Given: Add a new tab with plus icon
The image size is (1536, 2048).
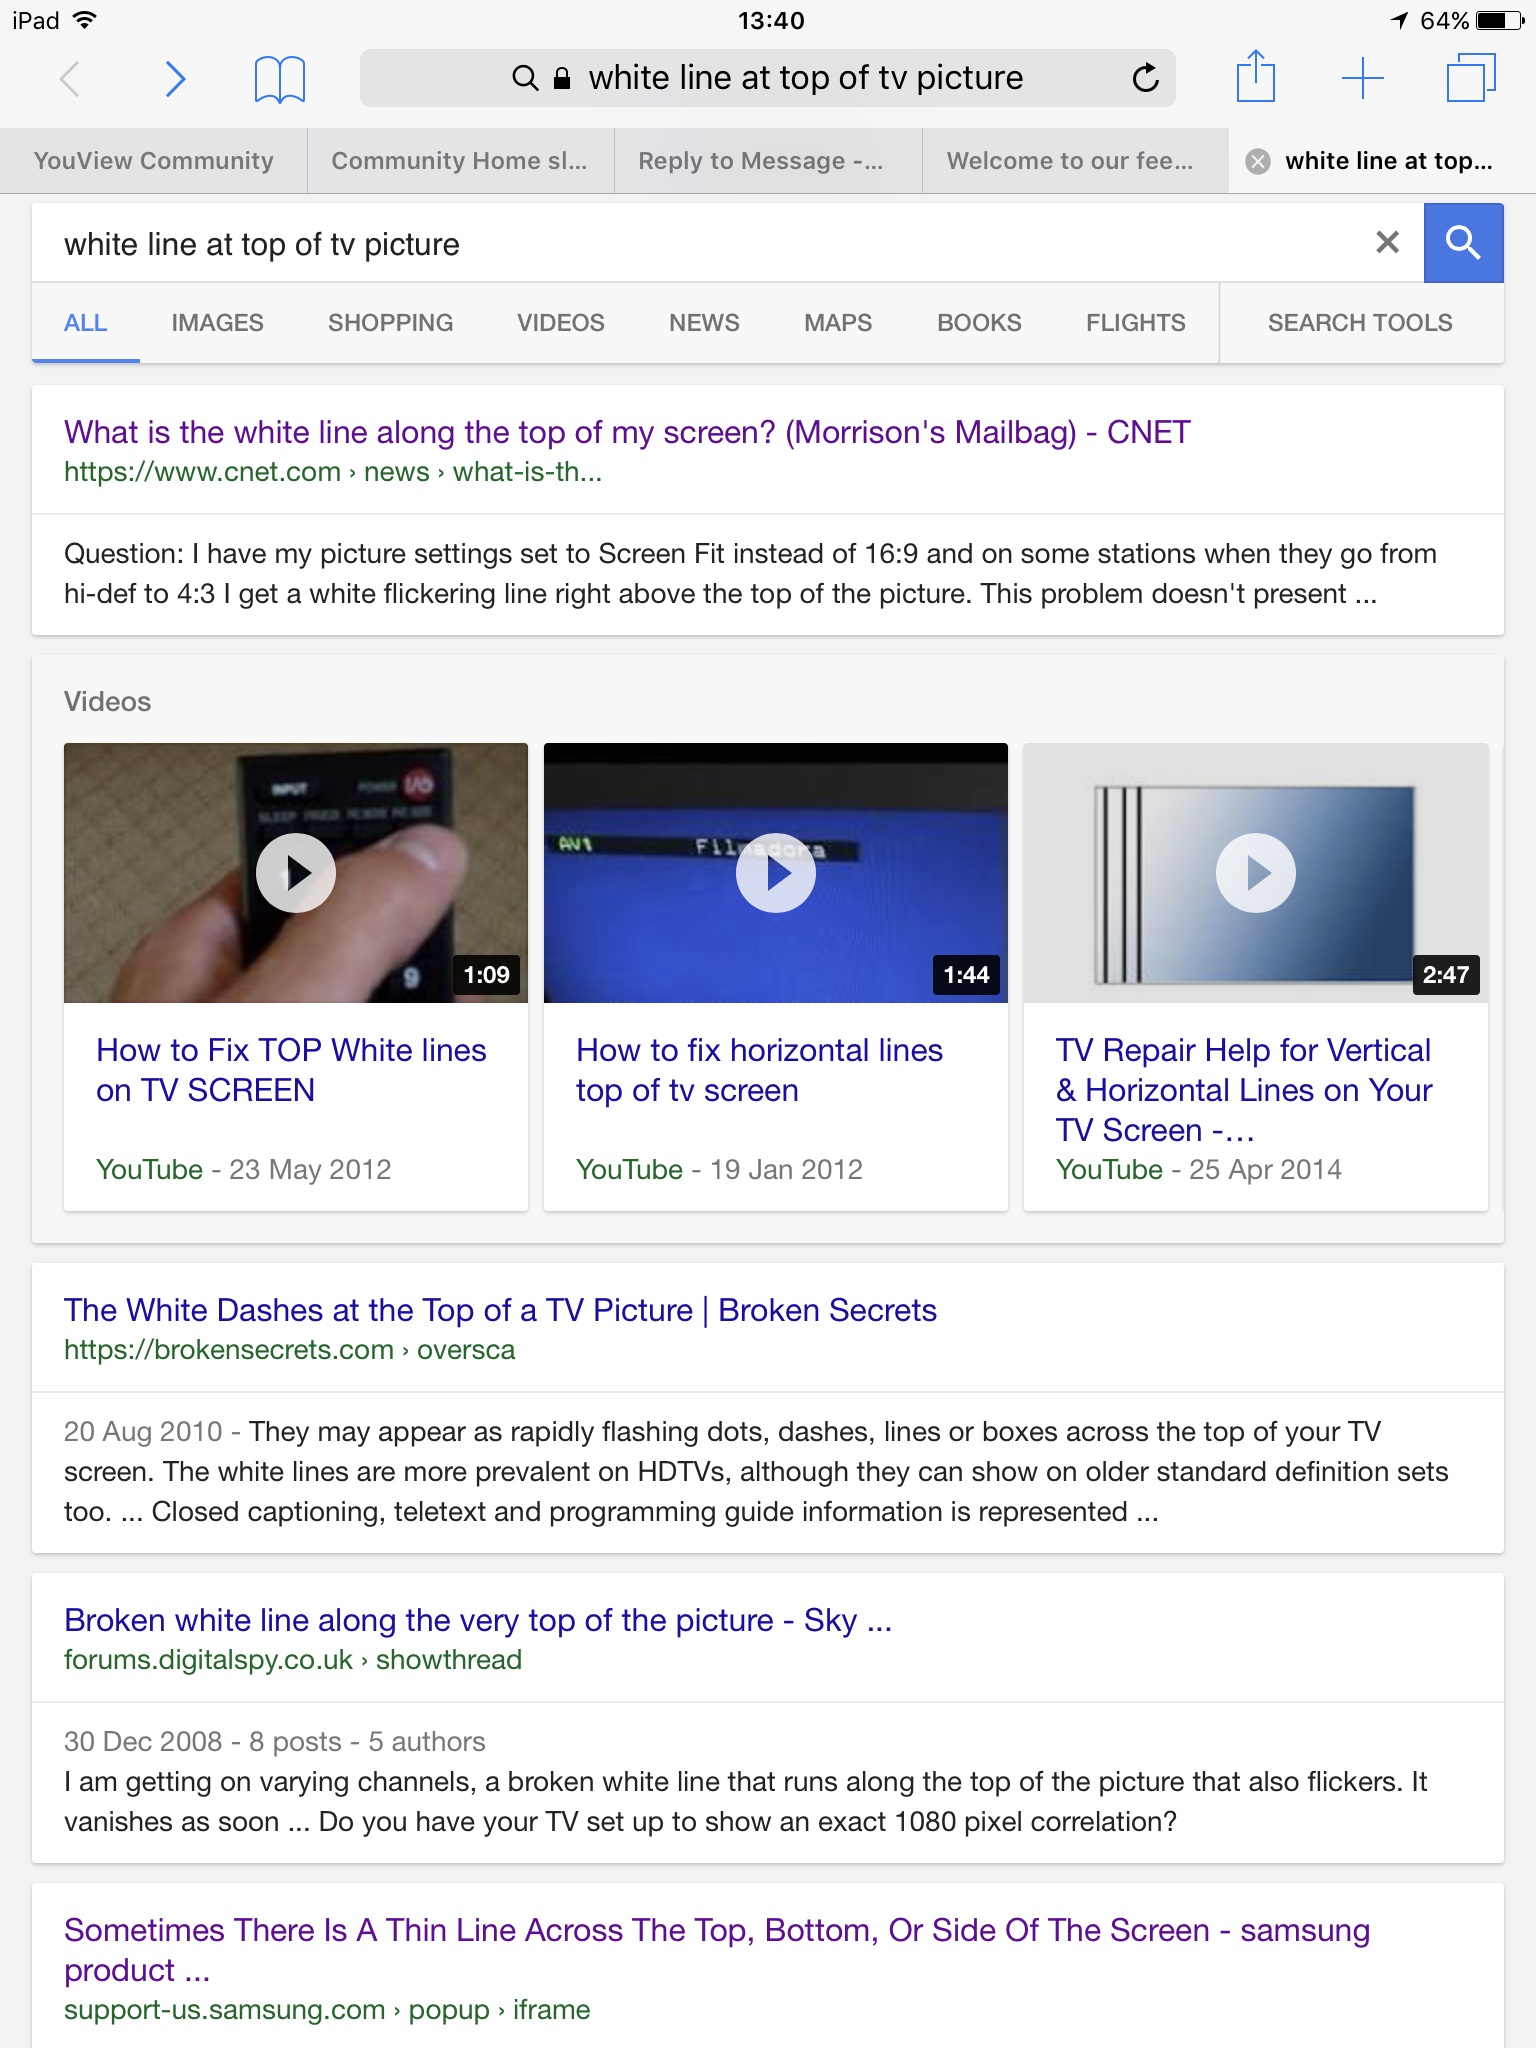Looking at the screenshot, I should click(x=1362, y=78).
